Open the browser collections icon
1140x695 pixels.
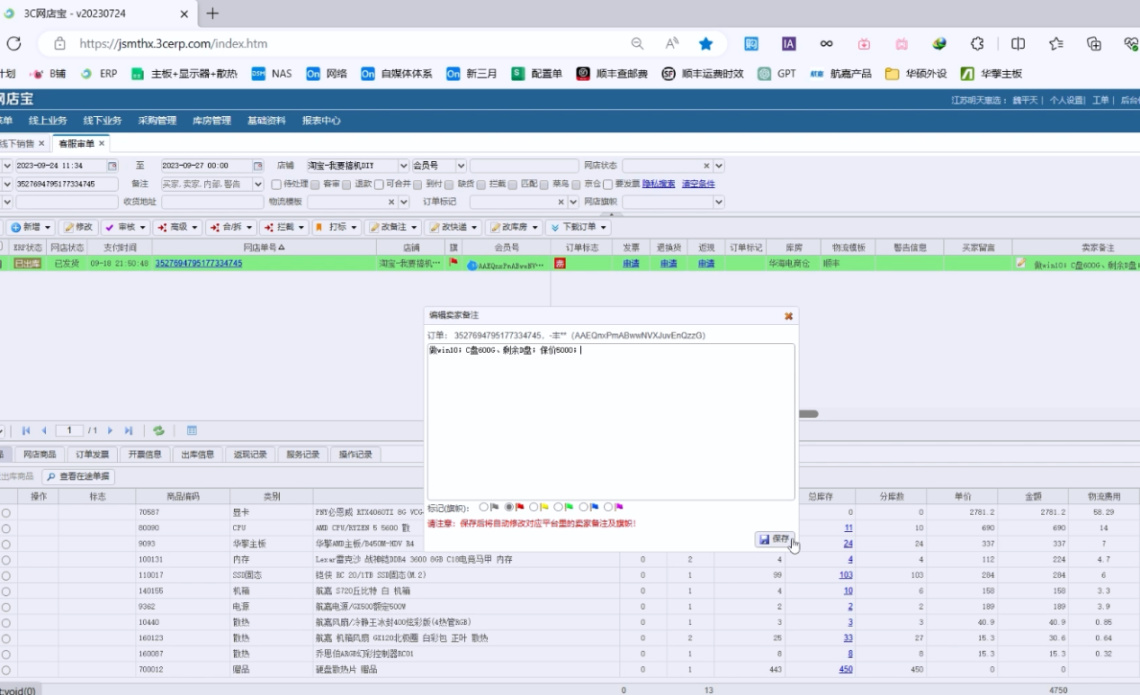[x=1093, y=44]
